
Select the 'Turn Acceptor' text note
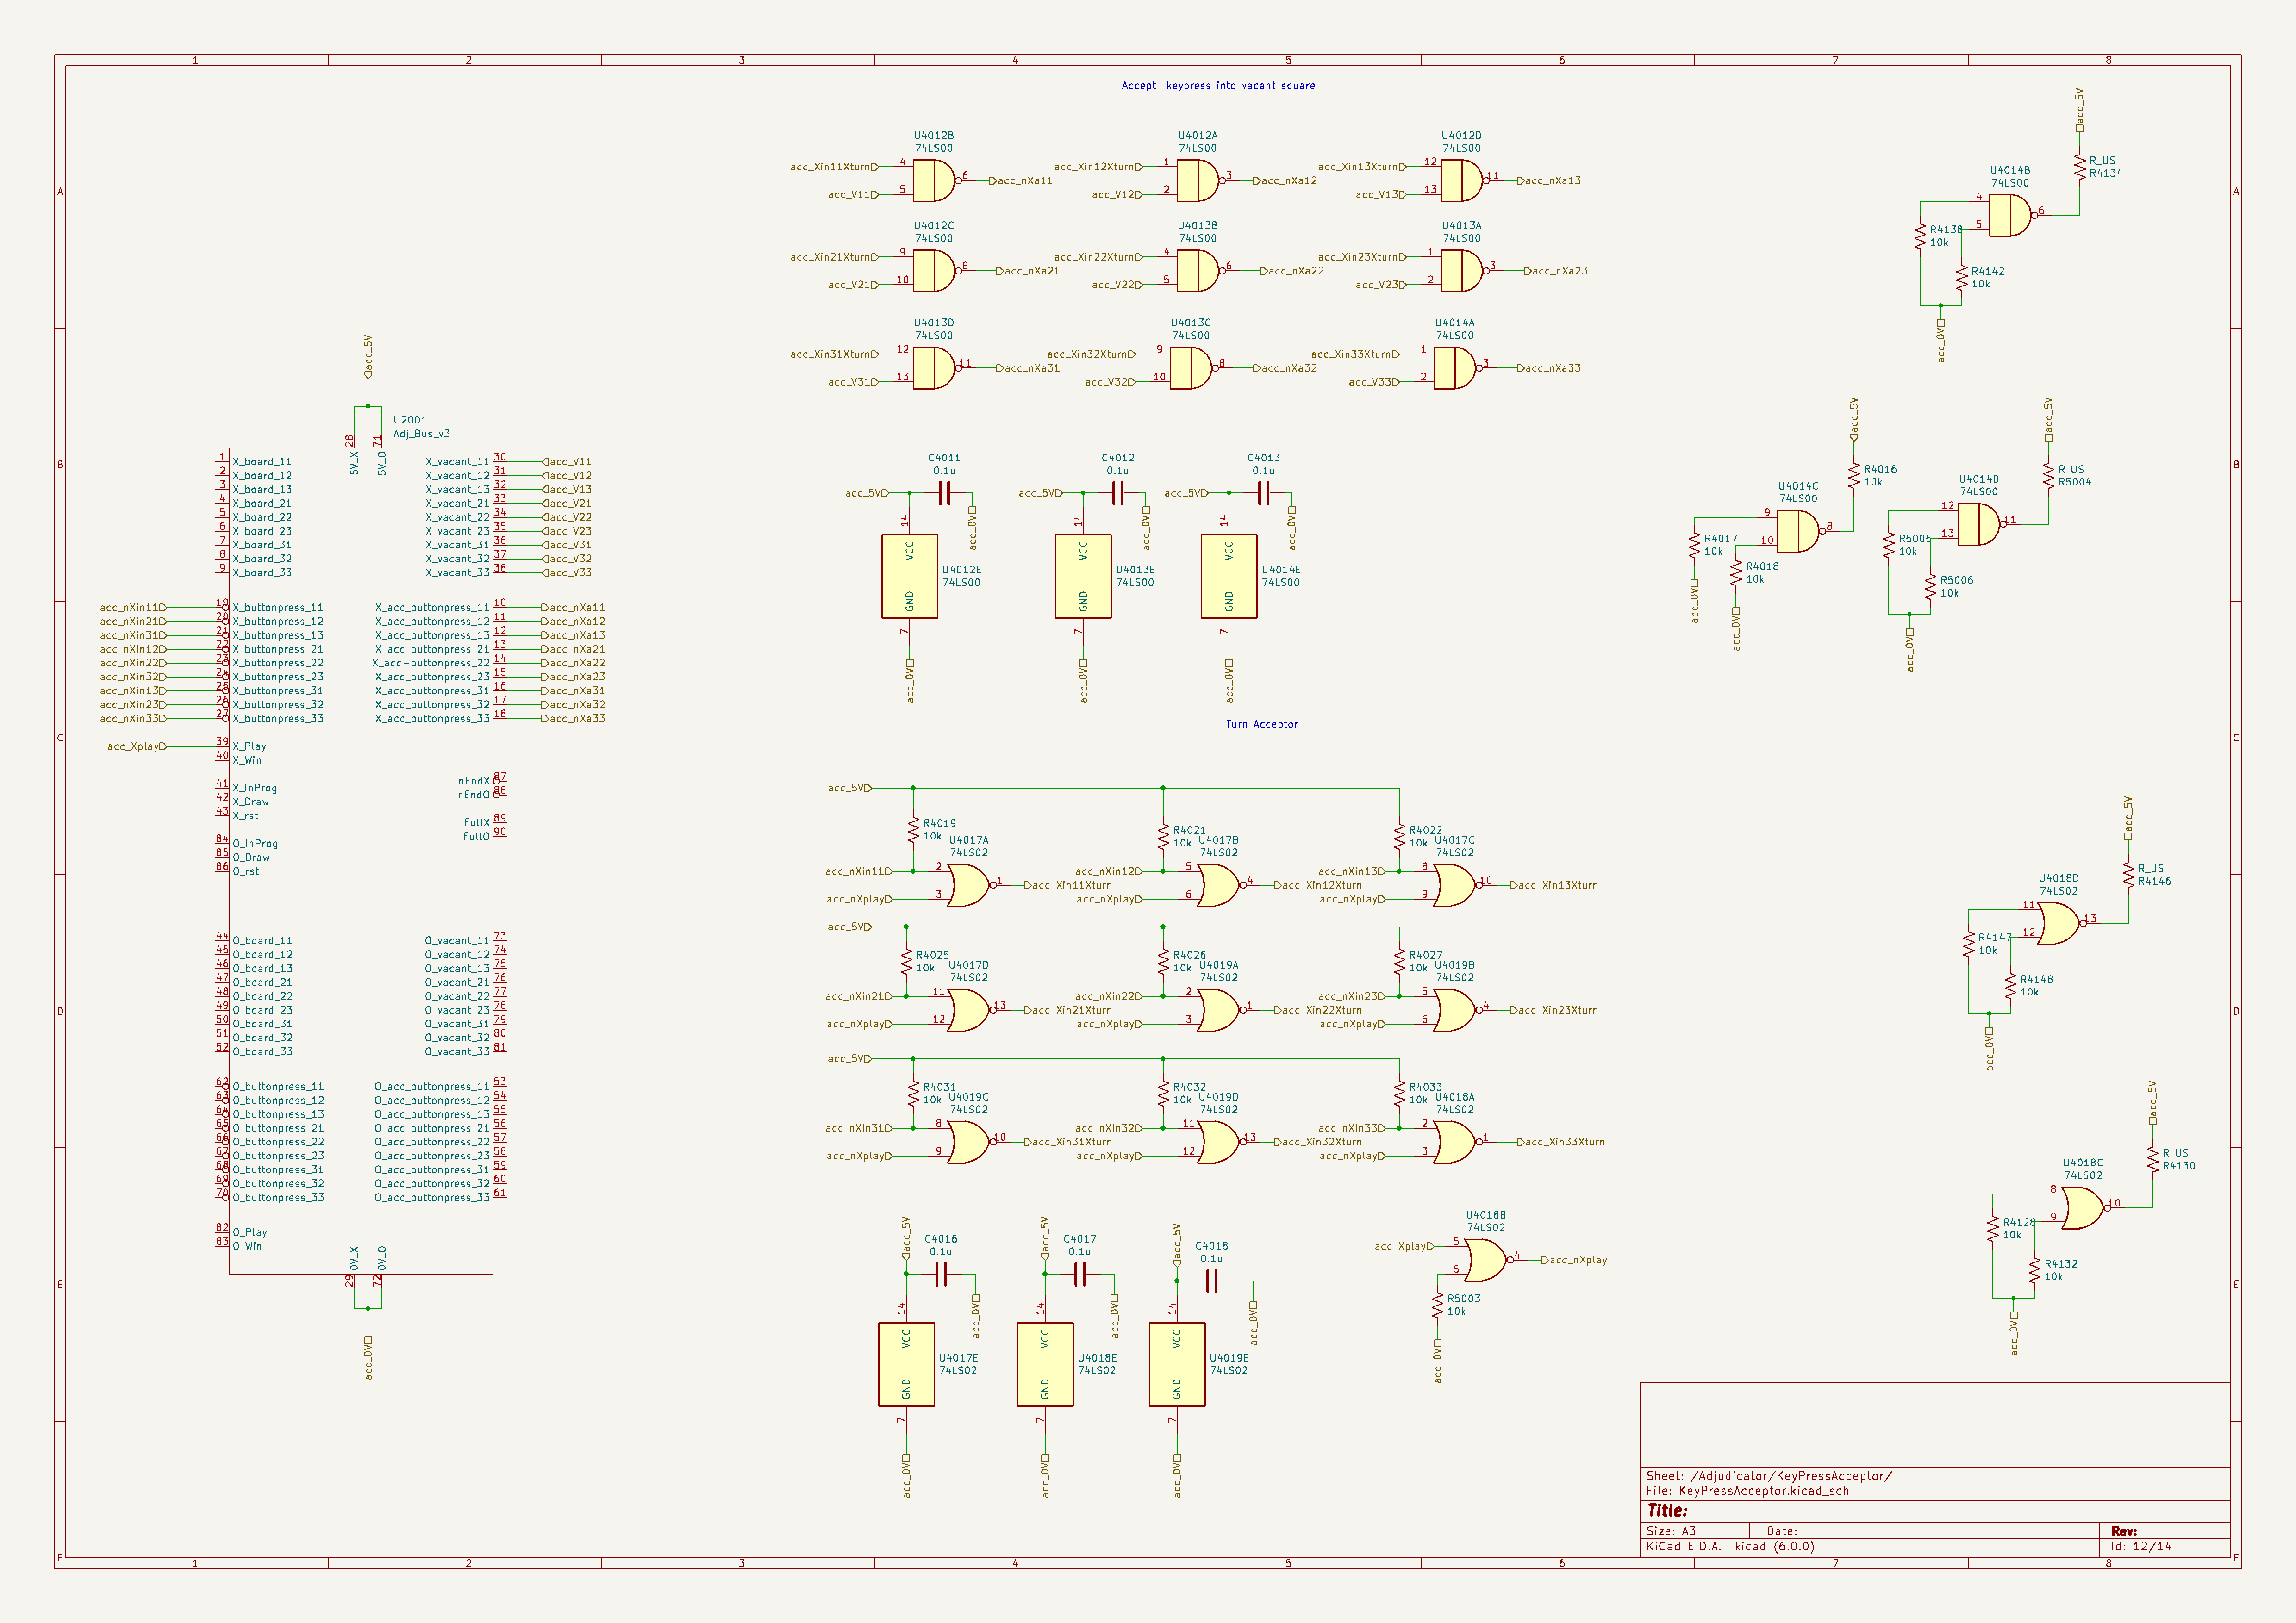1262,724
